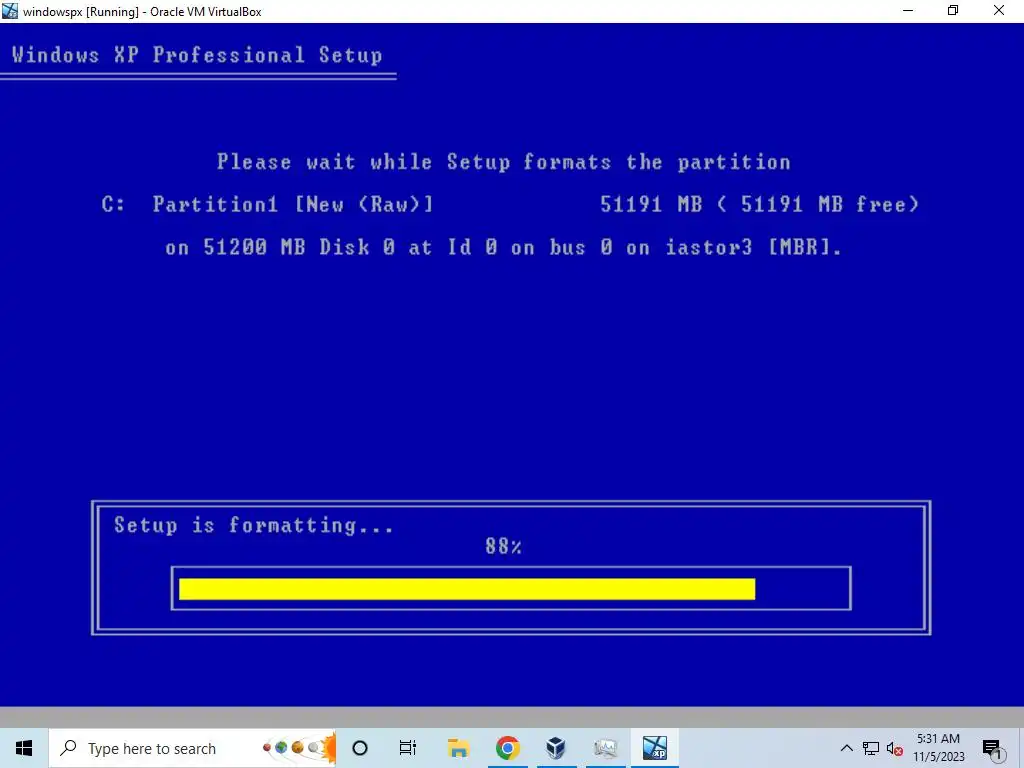Viewport: 1024px width, 768px height.
Task: Open the clock showing 5:31 AM
Action: (938, 748)
